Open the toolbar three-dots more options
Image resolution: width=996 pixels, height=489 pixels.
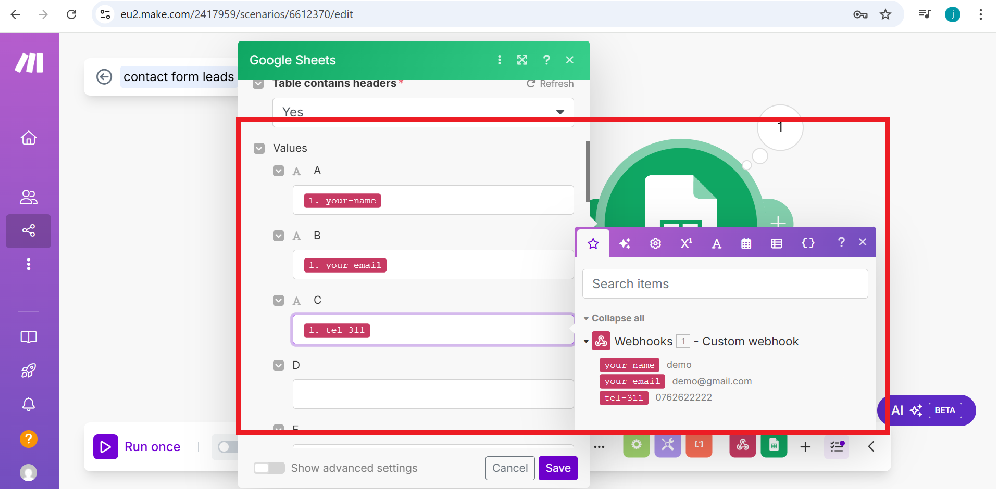pos(598,446)
